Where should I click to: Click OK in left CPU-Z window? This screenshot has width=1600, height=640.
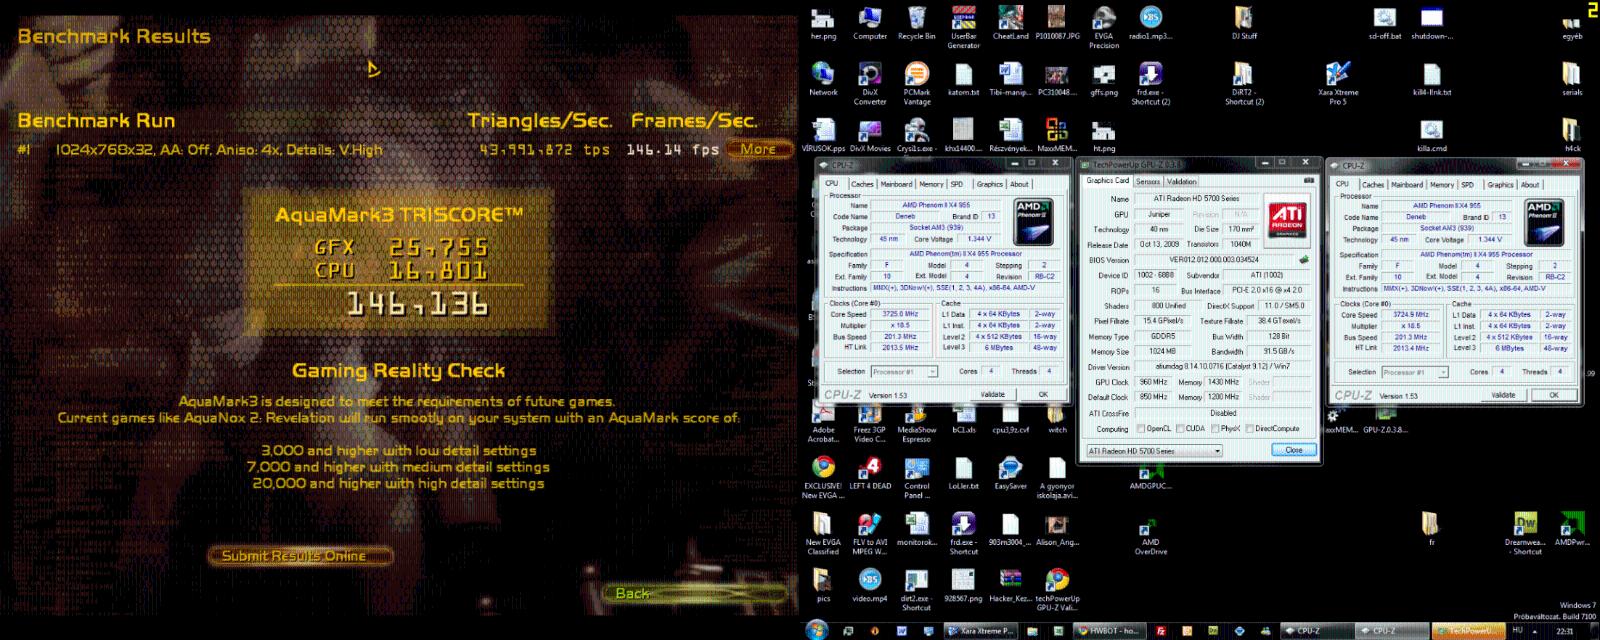(x=1043, y=394)
